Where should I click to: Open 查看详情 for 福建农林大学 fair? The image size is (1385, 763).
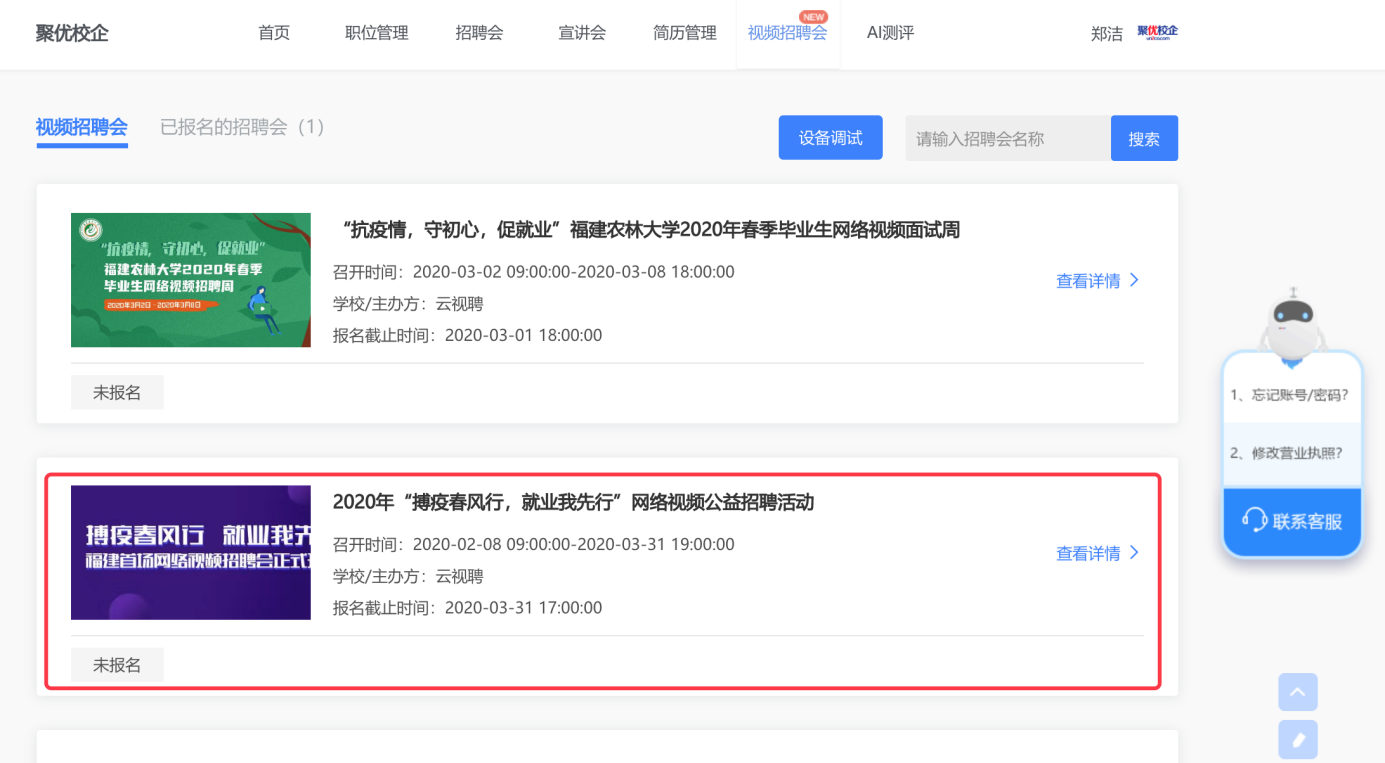click(x=1097, y=281)
